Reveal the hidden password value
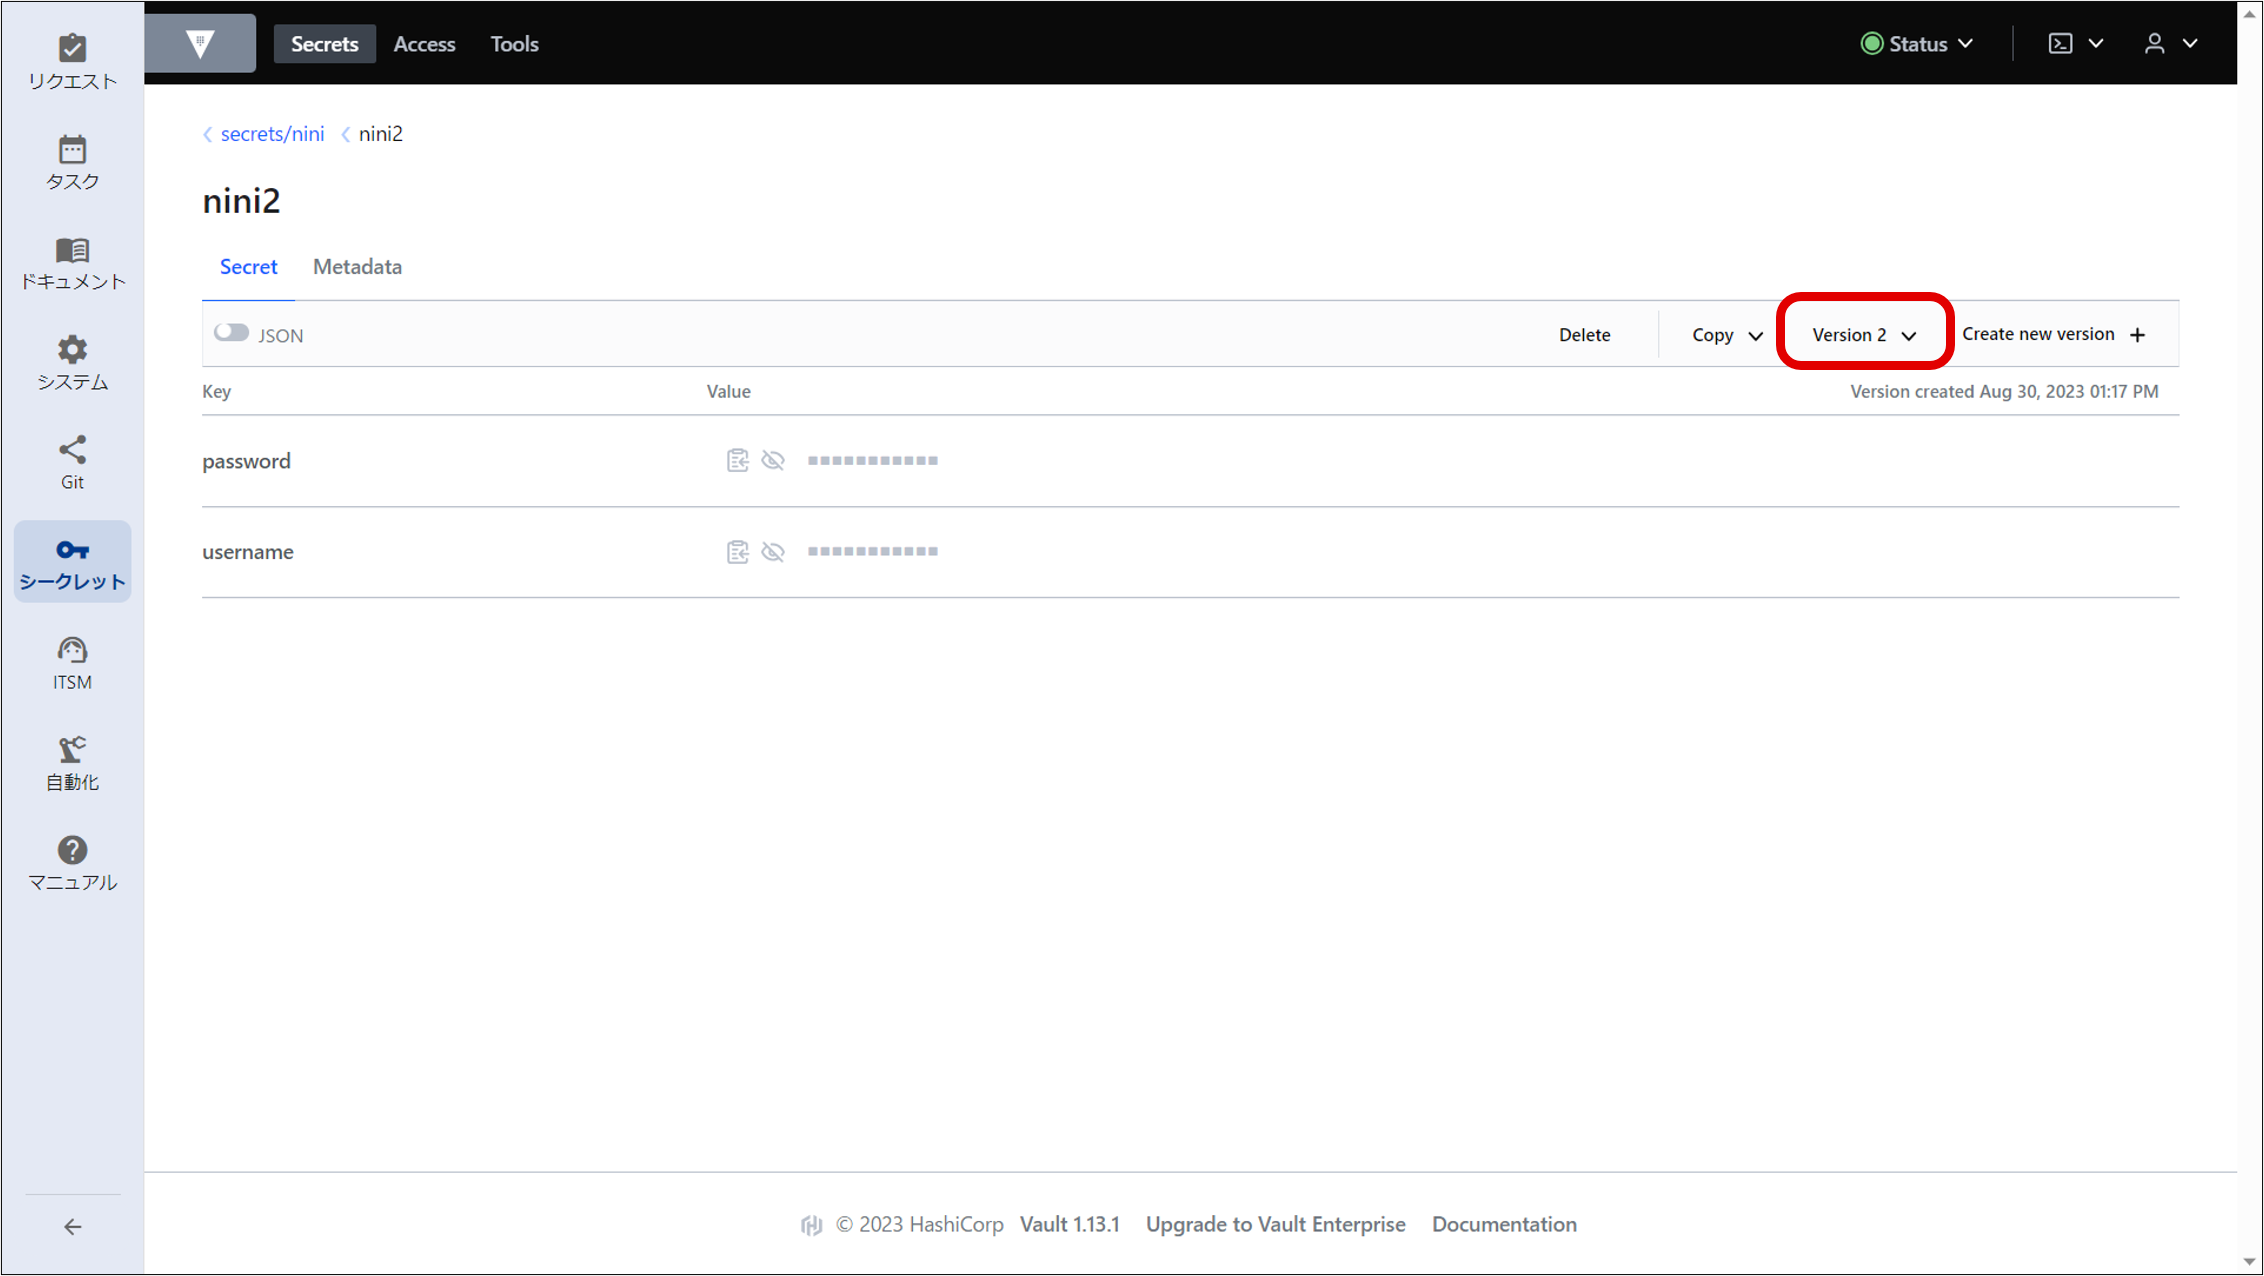Viewport: 2264px width, 1276px height. (x=773, y=460)
